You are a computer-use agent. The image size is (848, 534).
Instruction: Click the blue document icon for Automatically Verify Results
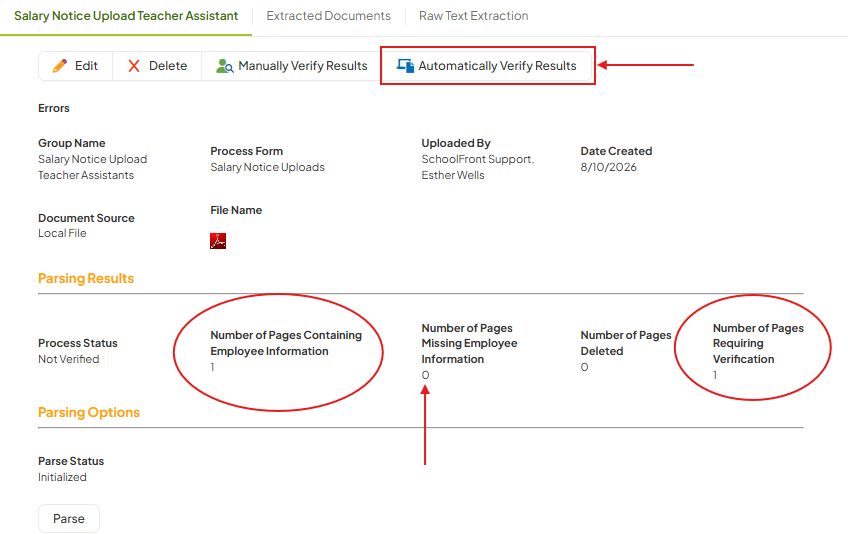pos(405,66)
